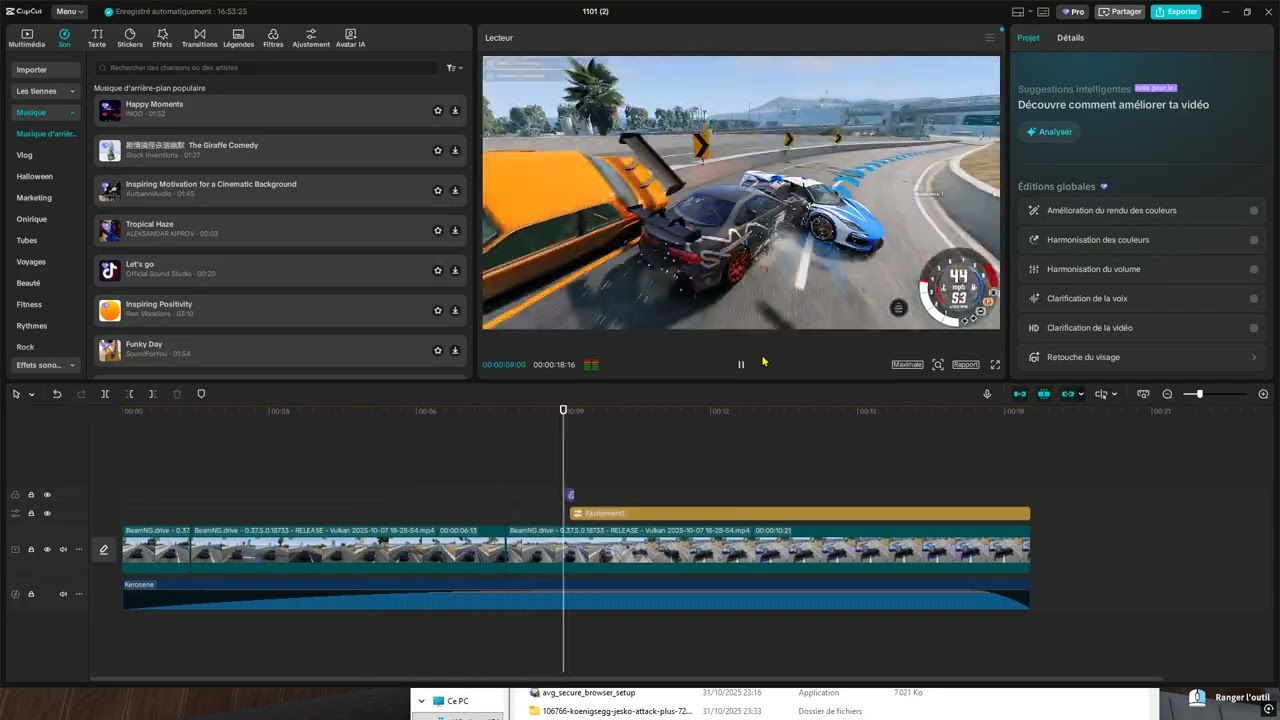Expand the Les tiennes category
The width and height of the screenshot is (1280, 720).
pos(46,91)
